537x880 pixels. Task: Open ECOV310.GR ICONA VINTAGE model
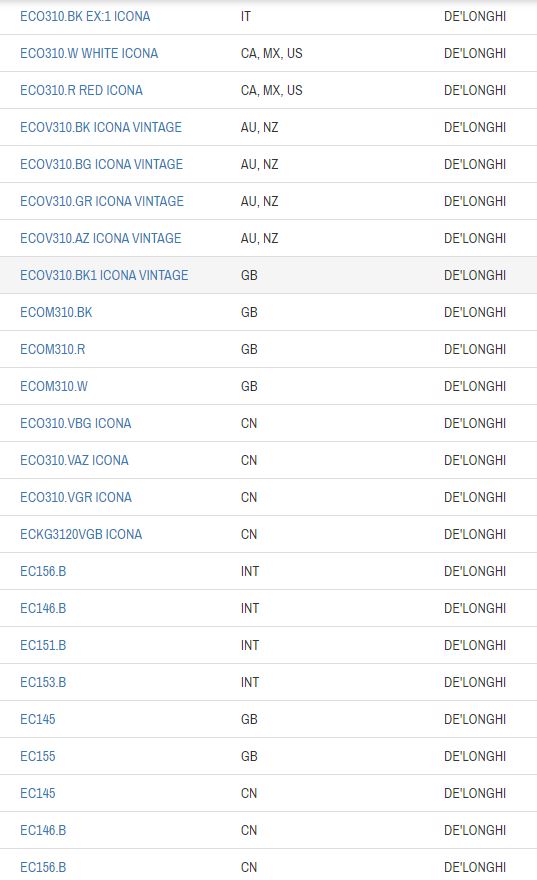click(102, 201)
